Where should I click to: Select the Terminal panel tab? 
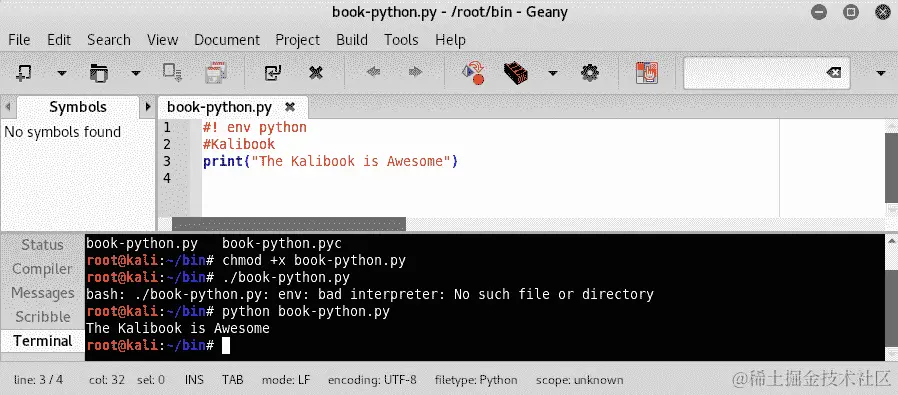[42, 341]
